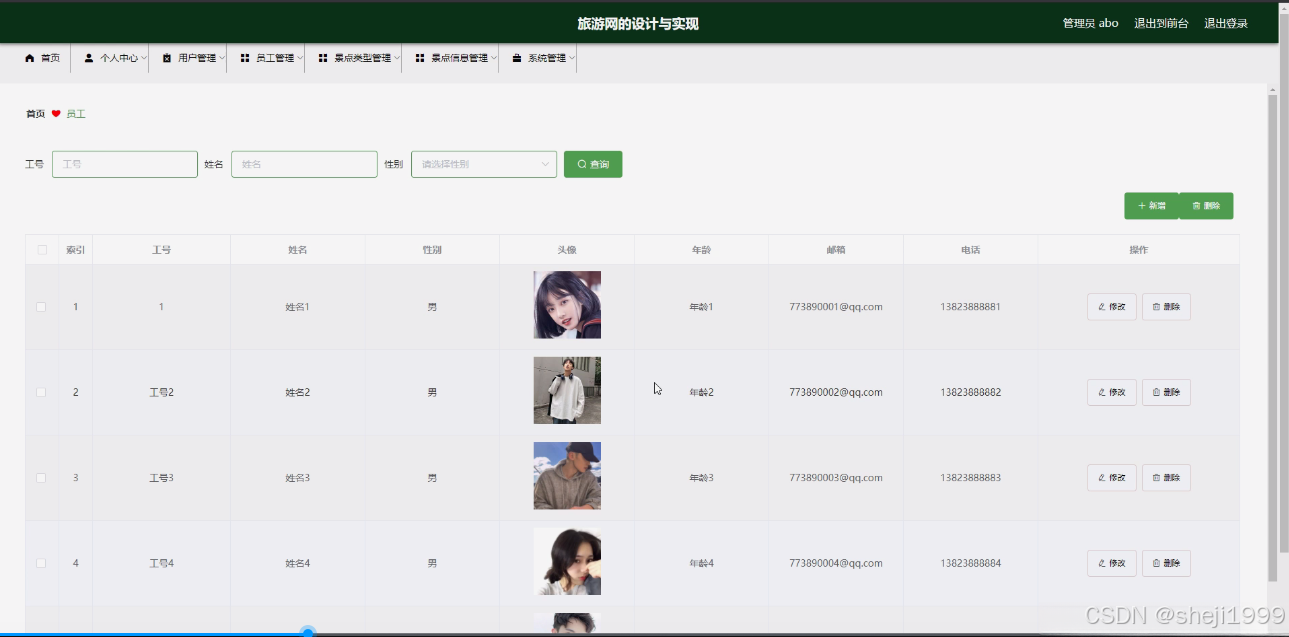
Task: Click the page title 旅游网的设计与实现
Action: click(638, 23)
